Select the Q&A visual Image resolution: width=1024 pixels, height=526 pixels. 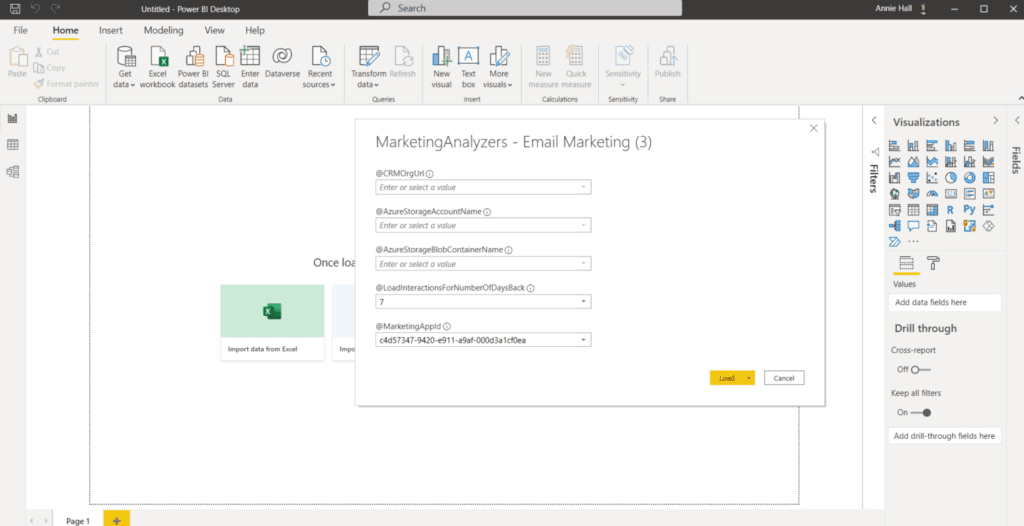pyautogui.click(x=914, y=226)
